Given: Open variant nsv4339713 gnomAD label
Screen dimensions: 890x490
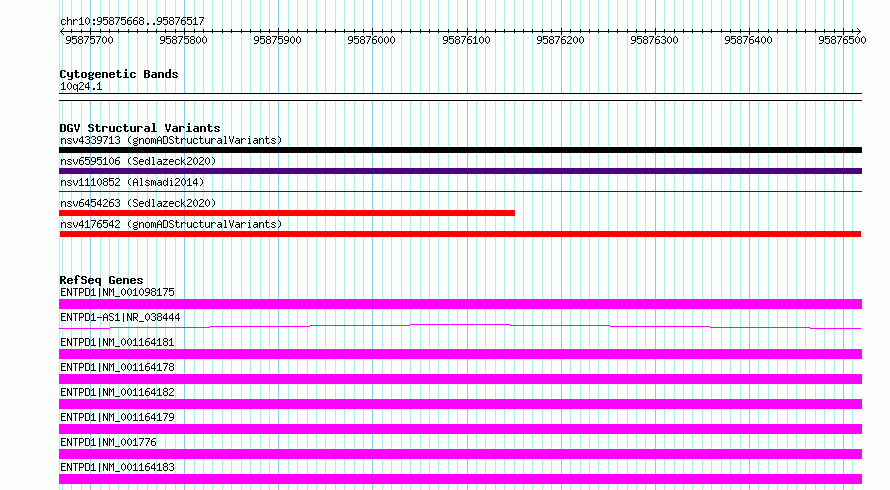Looking at the screenshot, I should tap(171, 140).
